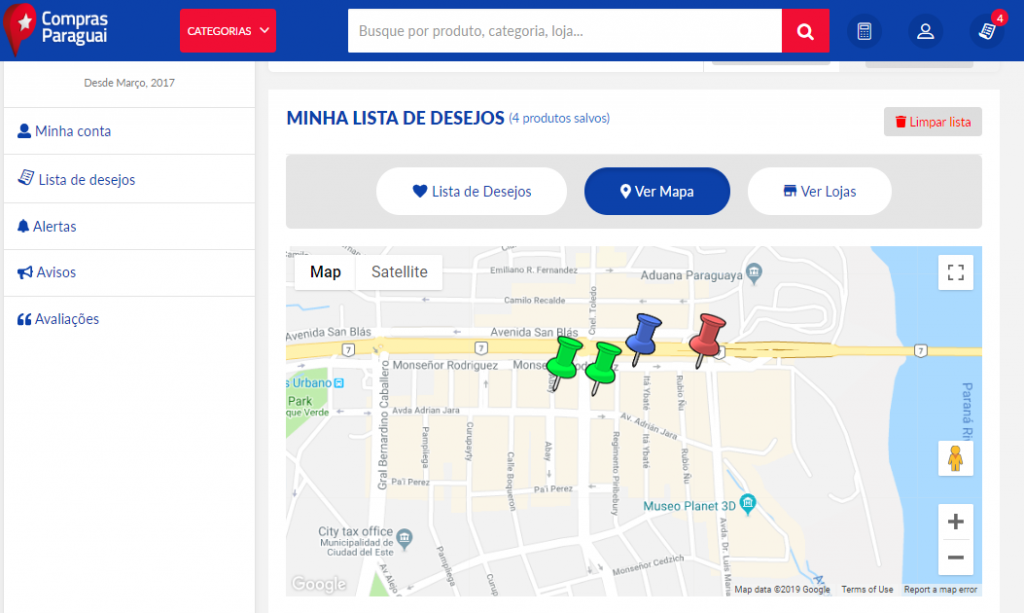Enable fullscreen mode on the map
This screenshot has width=1024, height=613.
[x=955, y=271]
